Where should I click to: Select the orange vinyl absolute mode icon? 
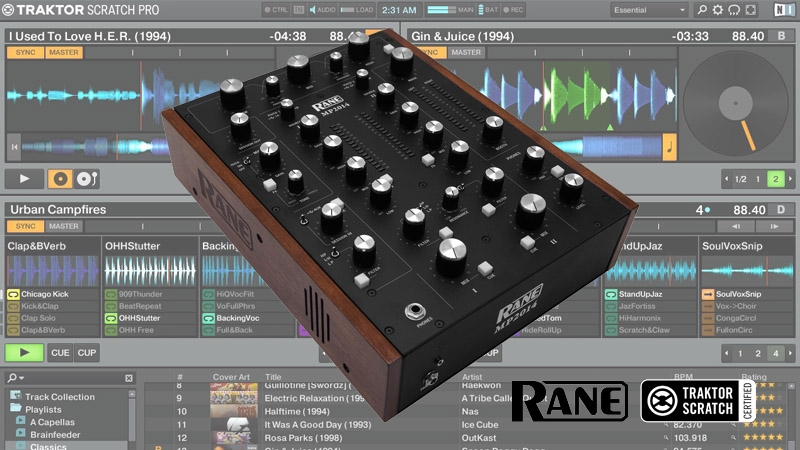tap(60, 179)
